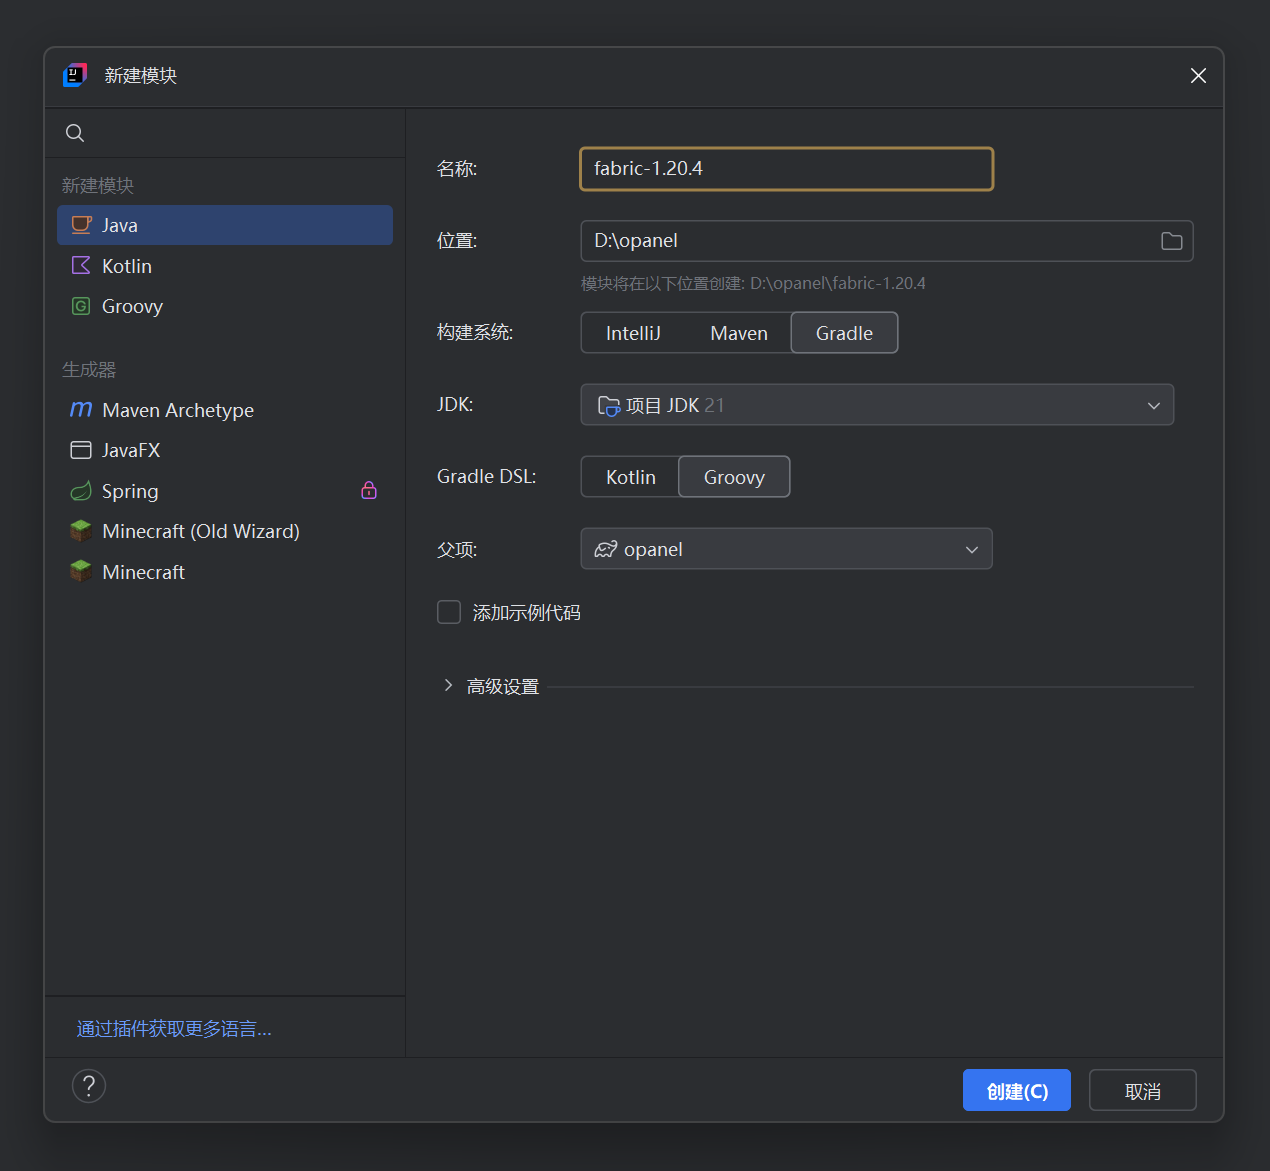This screenshot has width=1270, height=1171.
Task: Select JavaFX generator in list
Action: [x=131, y=450]
